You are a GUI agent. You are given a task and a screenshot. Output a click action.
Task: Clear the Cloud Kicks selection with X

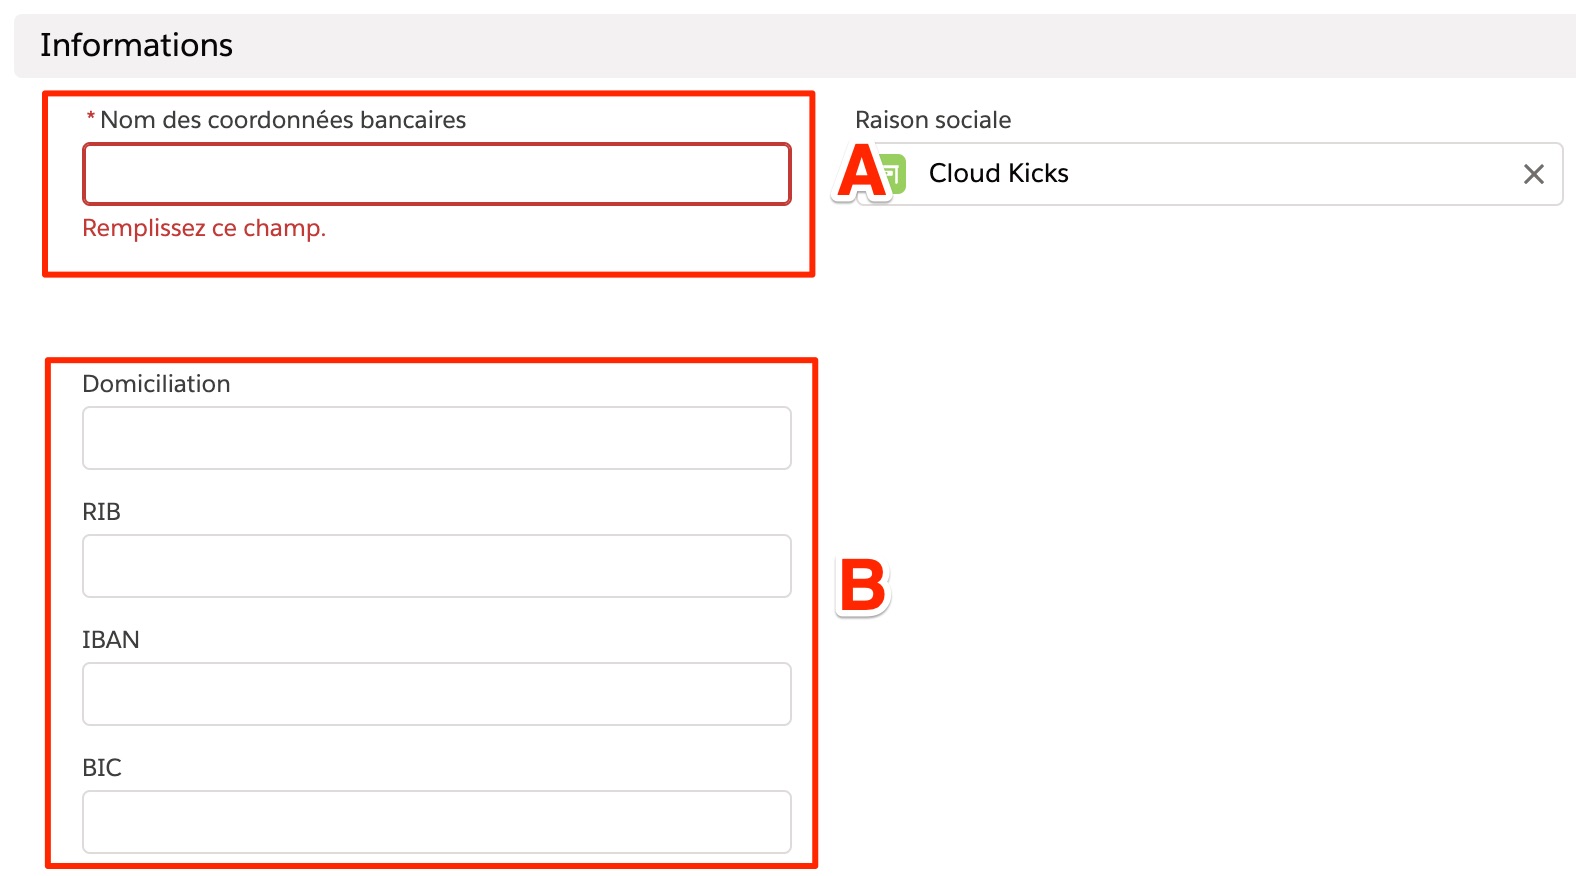point(1533,174)
